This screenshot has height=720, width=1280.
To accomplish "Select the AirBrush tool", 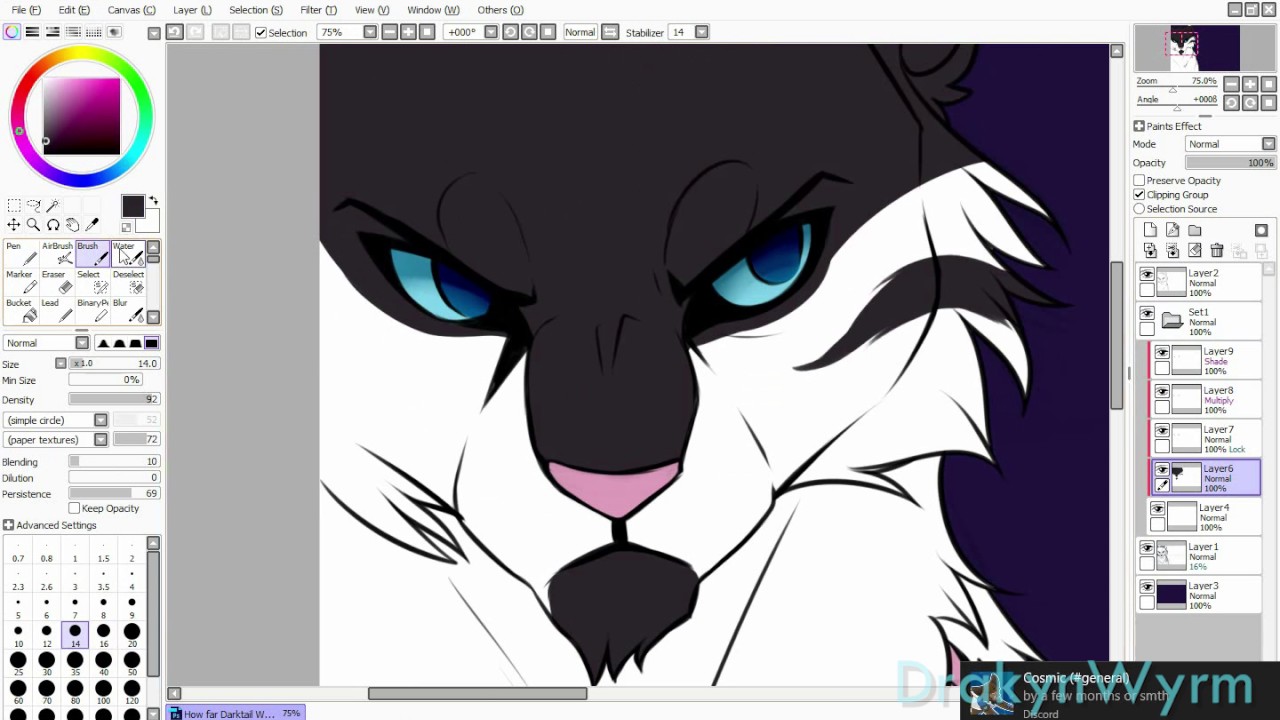I will point(57,254).
